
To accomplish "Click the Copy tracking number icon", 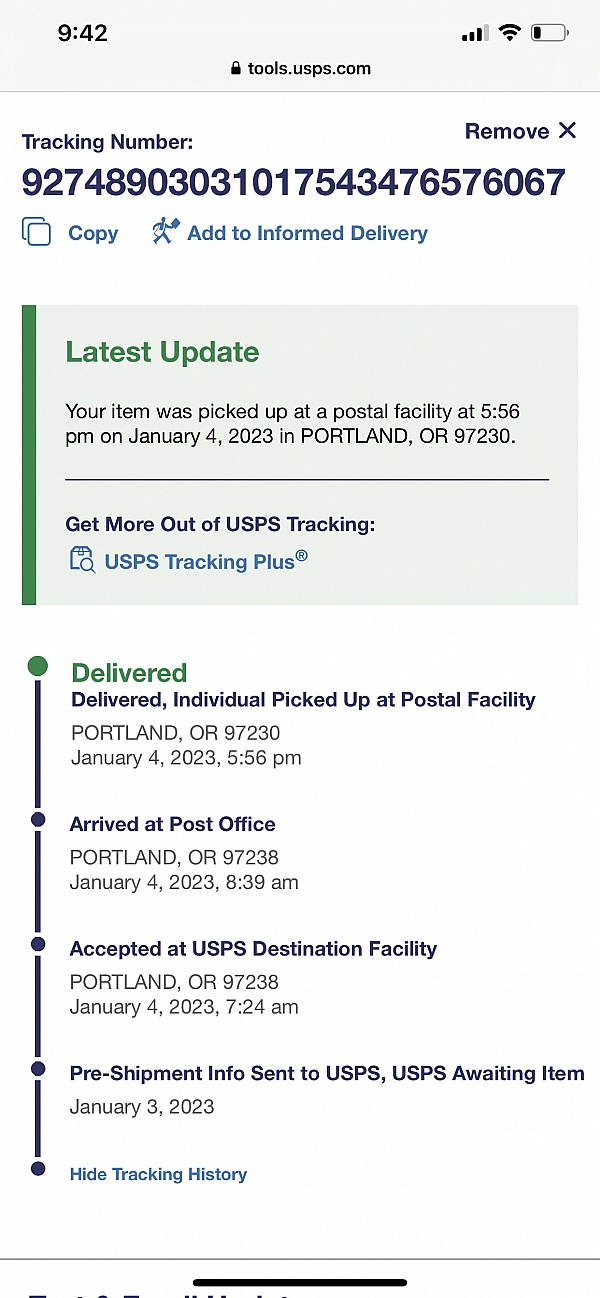I will coord(36,232).
